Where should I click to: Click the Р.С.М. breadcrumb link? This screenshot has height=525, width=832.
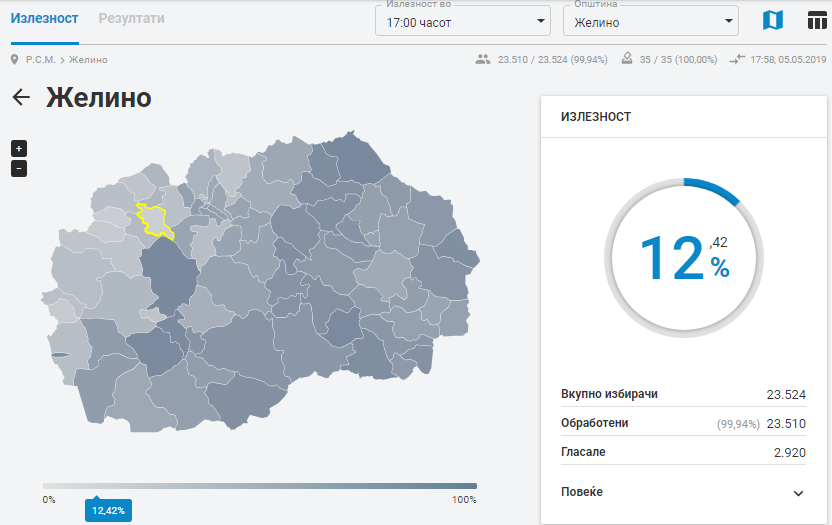(41, 59)
